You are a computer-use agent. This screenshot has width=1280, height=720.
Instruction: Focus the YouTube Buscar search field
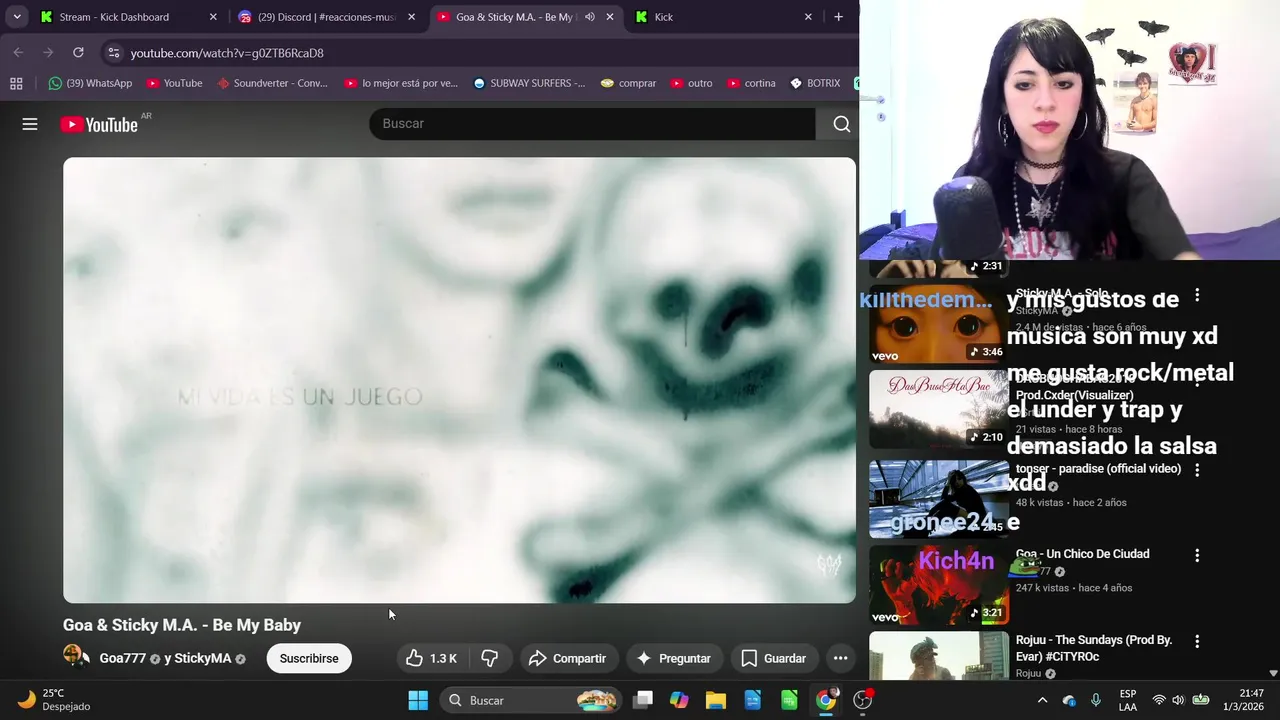point(592,124)
